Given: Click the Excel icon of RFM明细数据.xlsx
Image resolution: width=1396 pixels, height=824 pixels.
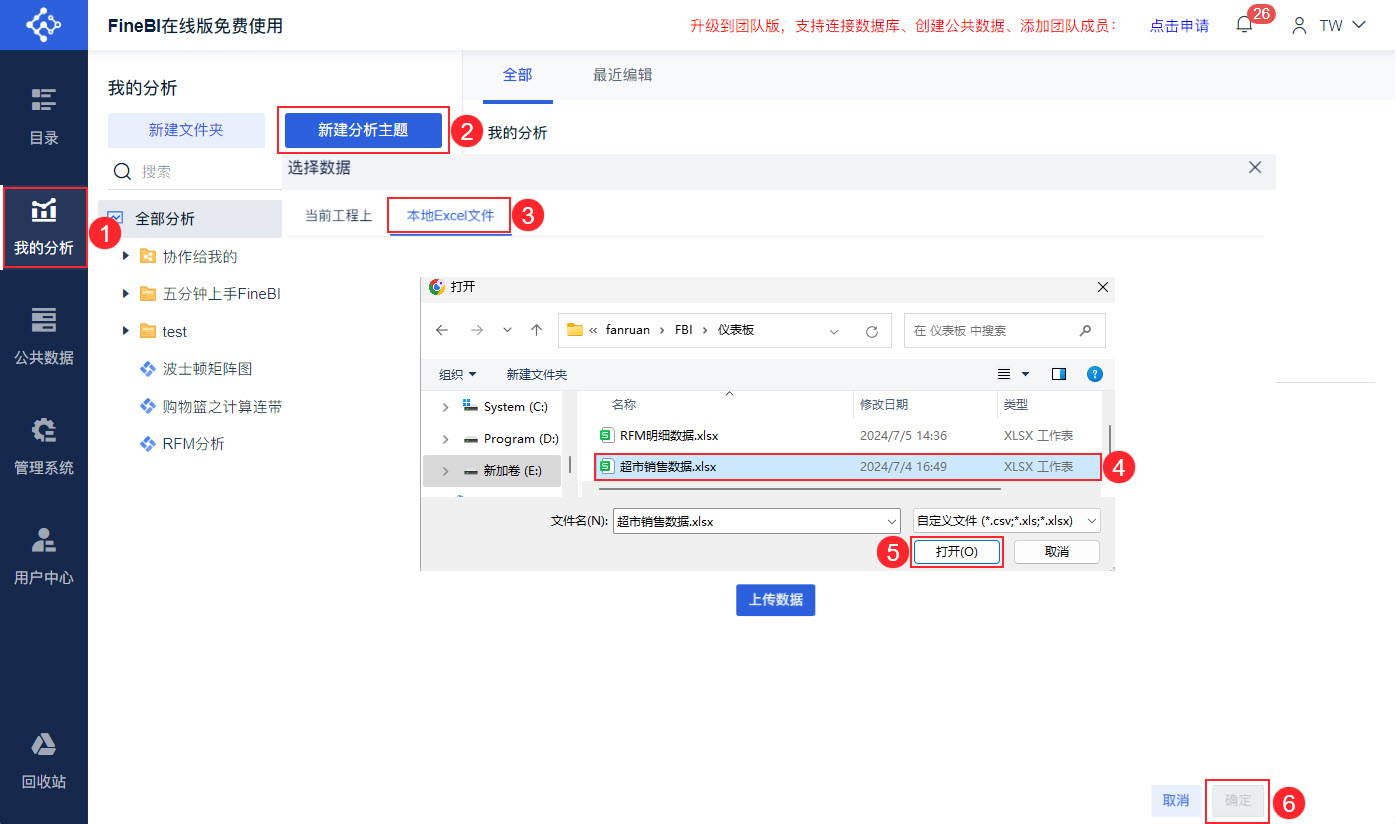Looking at the screenshot, I should (606, 435).
